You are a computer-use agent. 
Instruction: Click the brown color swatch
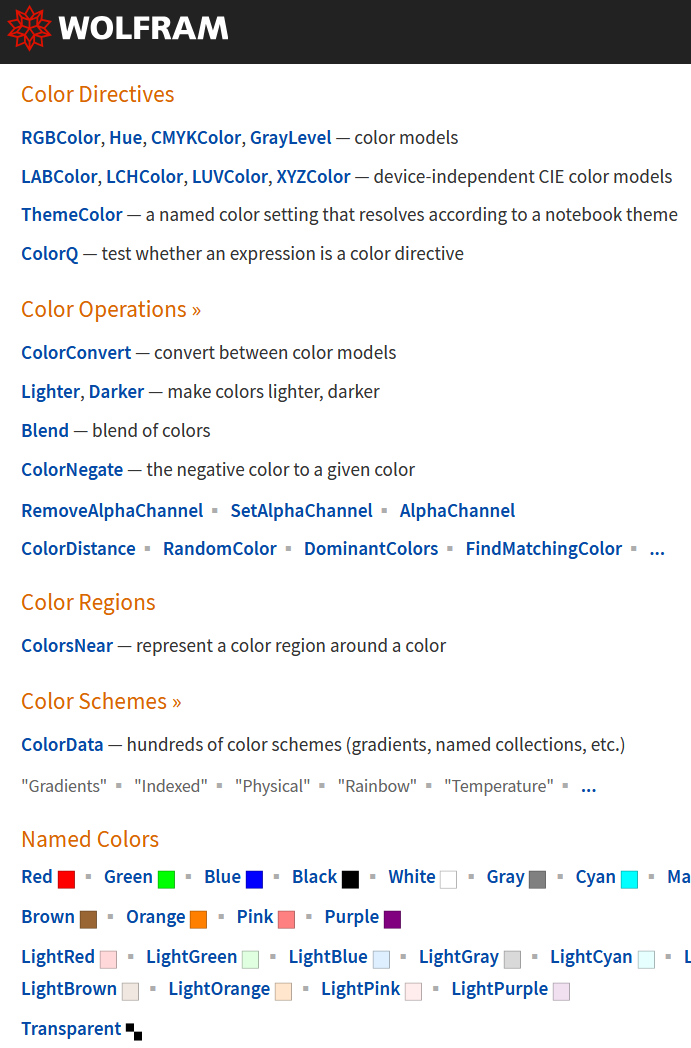point(88,919)
